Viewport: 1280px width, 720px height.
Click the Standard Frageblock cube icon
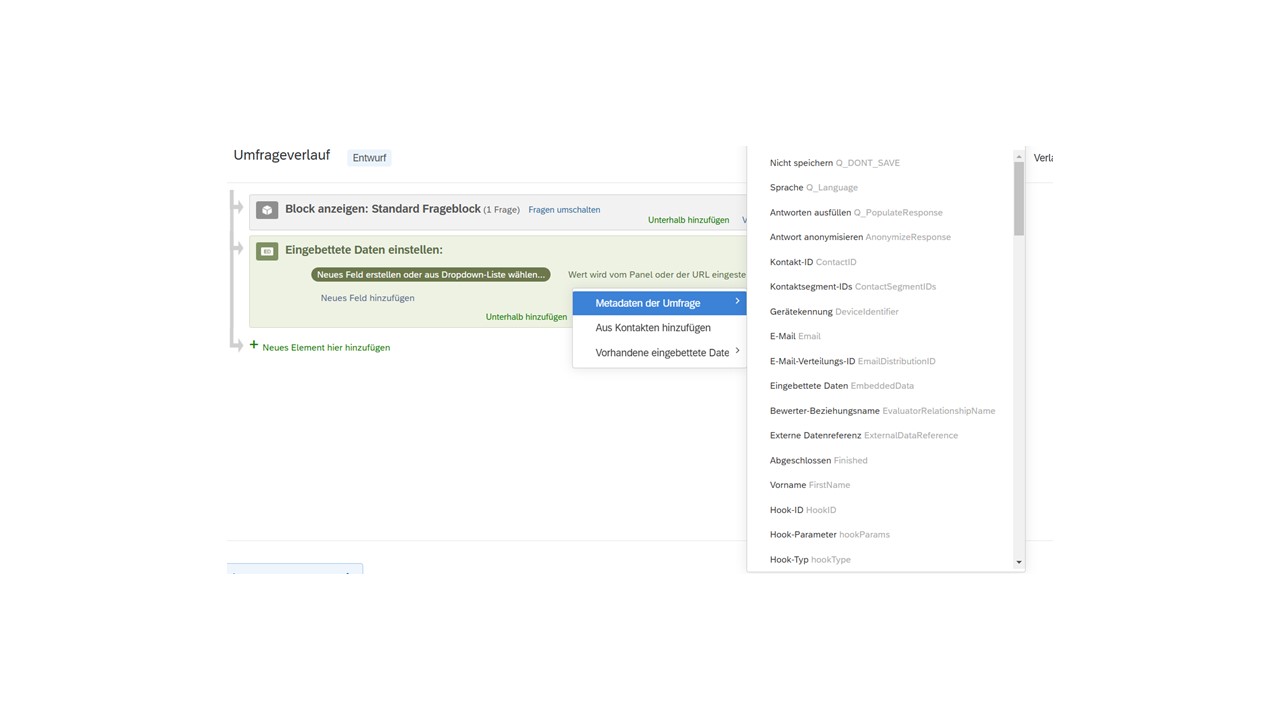click(267, 210)
